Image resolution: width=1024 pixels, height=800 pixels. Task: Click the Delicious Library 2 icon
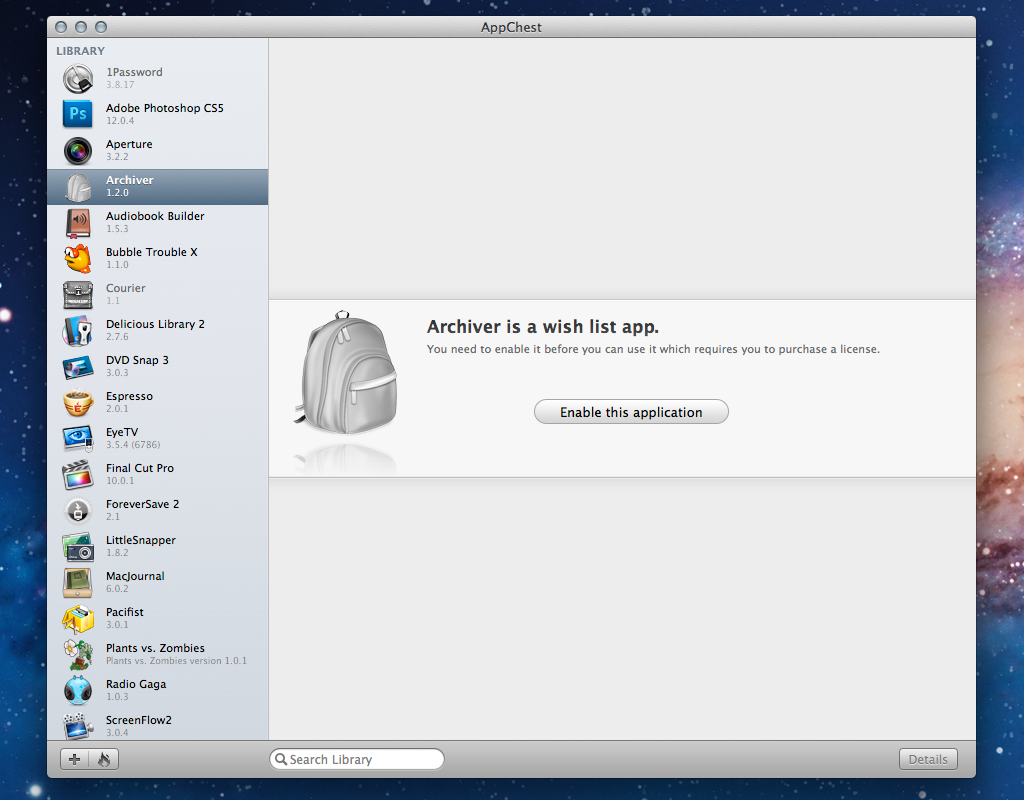coord(78,330)
